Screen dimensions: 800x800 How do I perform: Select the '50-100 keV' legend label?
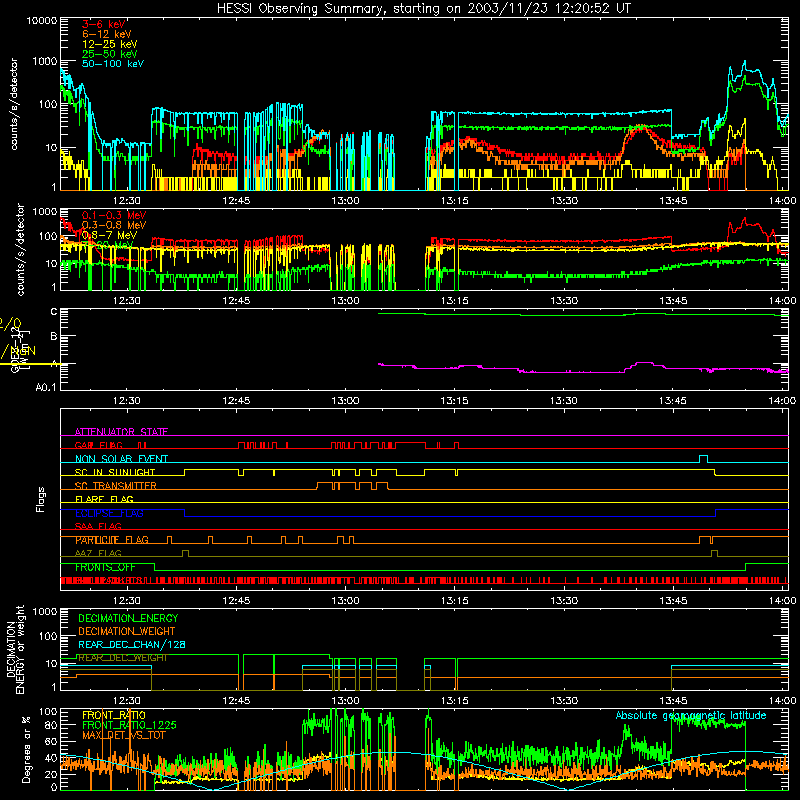pos(113,63)
